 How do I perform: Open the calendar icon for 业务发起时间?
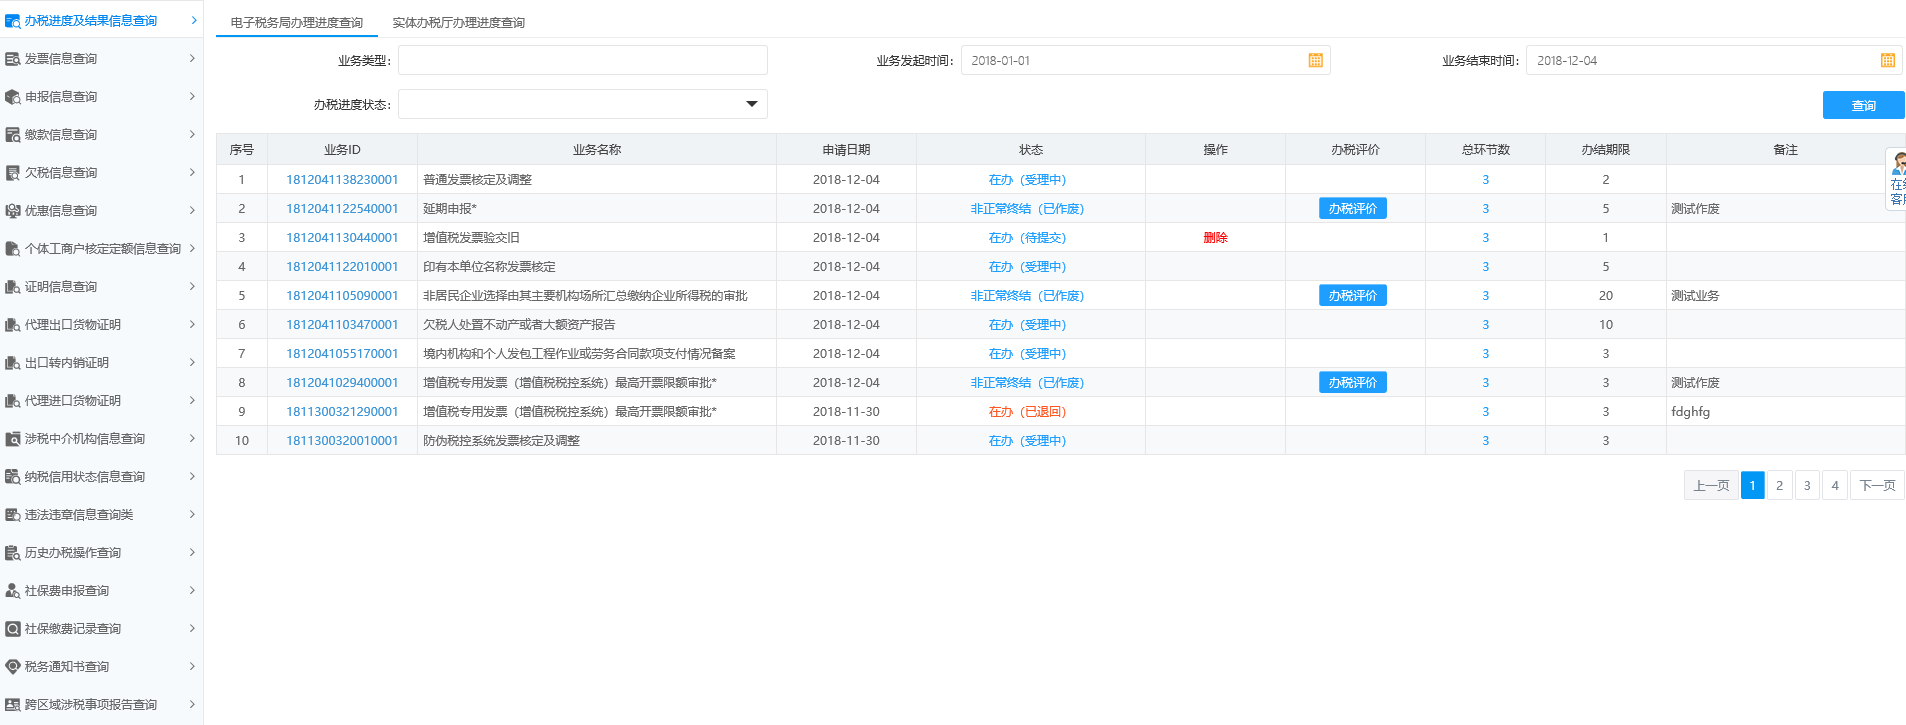coord(1315,61)
